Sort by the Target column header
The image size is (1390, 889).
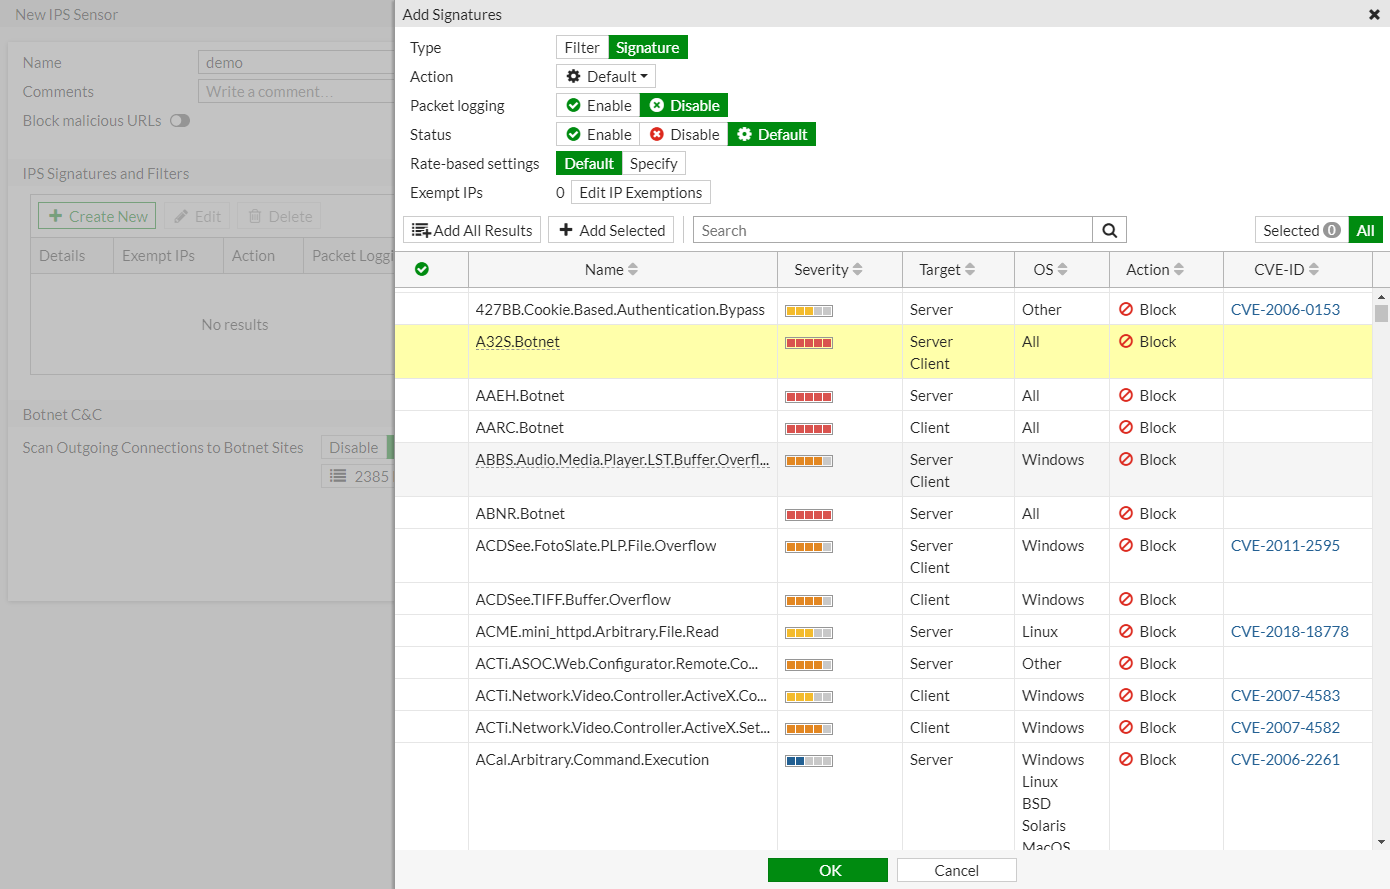coord(940,270)
